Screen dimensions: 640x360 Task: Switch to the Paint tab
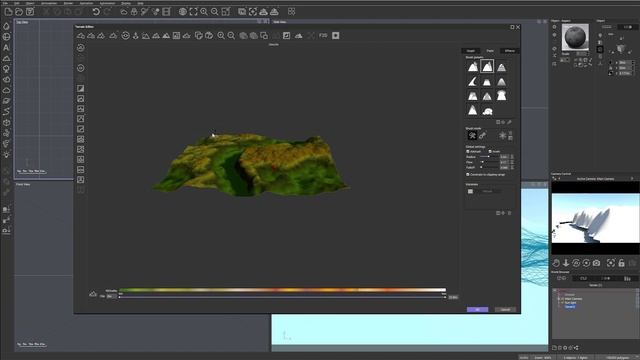click(x=490, y=51)
